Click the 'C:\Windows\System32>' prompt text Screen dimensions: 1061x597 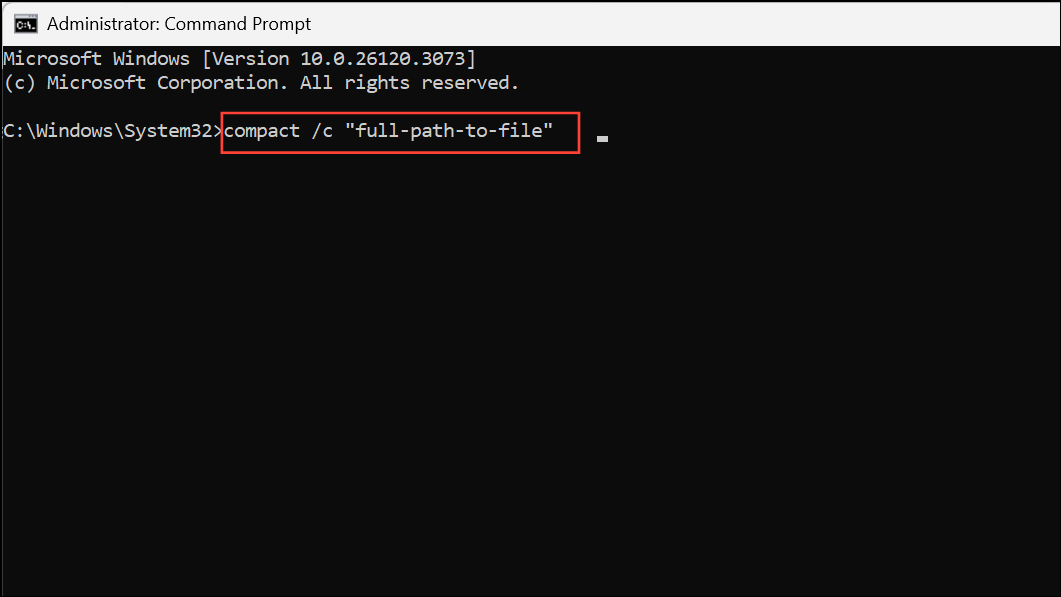113,131
